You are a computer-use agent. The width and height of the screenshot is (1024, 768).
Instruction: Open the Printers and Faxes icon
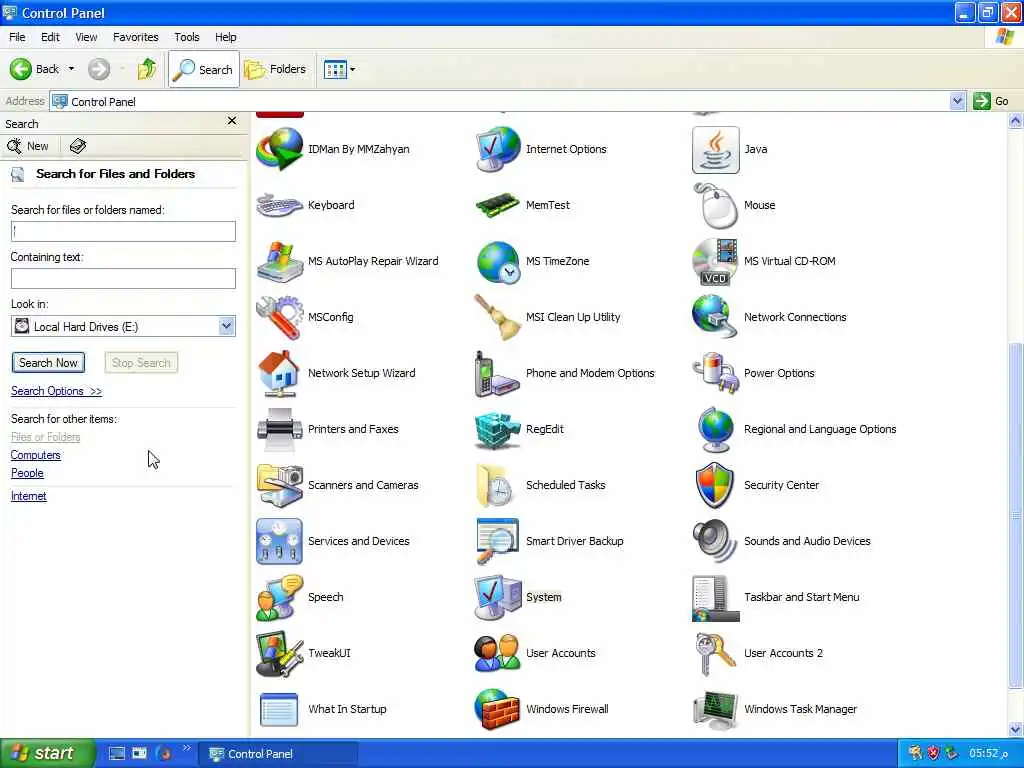pyautogui.click(x=280, y=429)
